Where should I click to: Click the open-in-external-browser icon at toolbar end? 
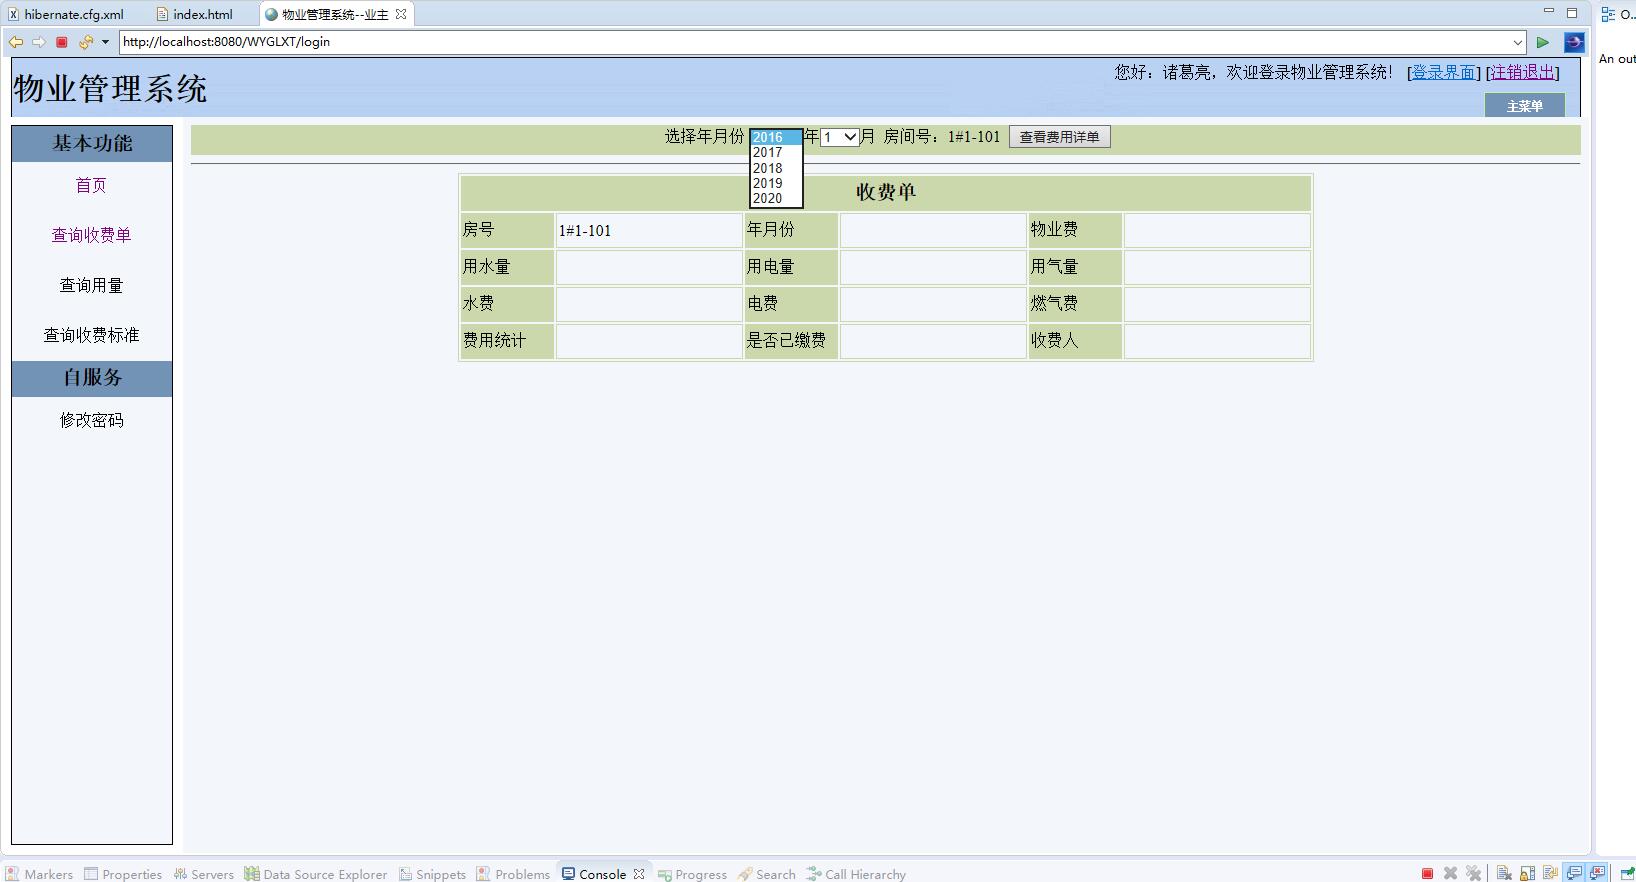coord(1574,42)
